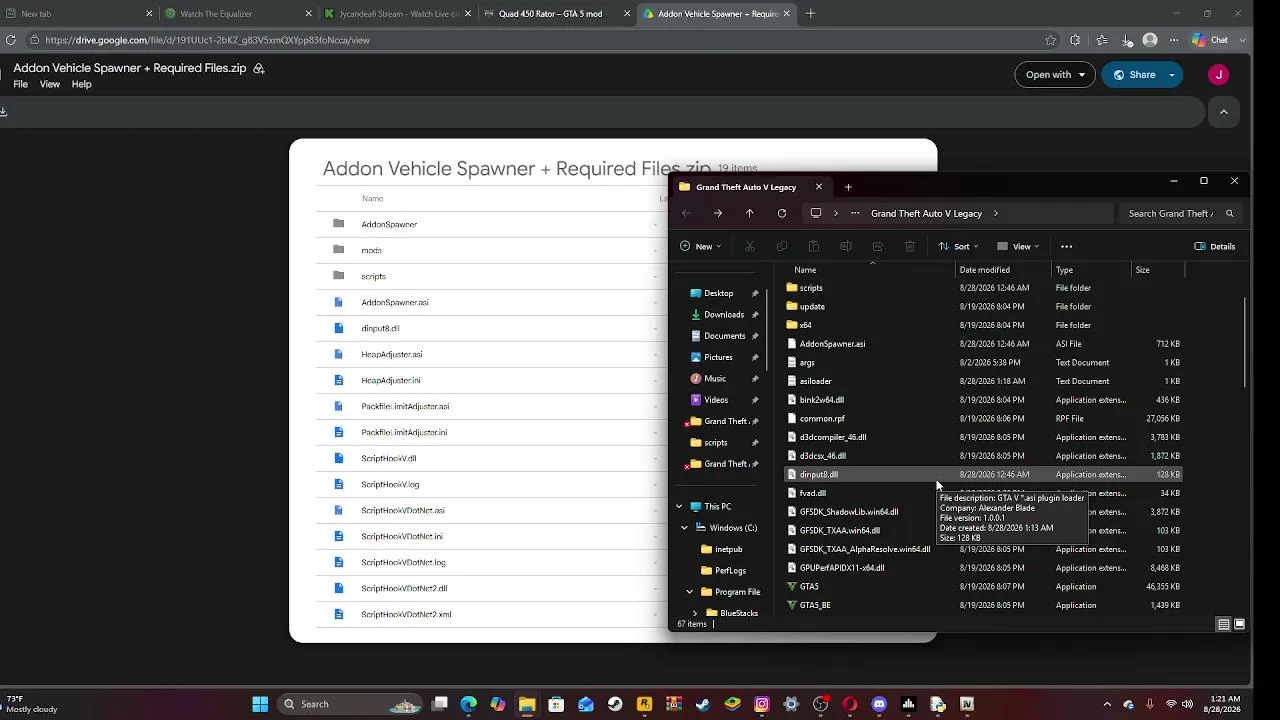Open the File menu in Google Drive
This screenshot has height=720, width=1280.
click(20, 85)
